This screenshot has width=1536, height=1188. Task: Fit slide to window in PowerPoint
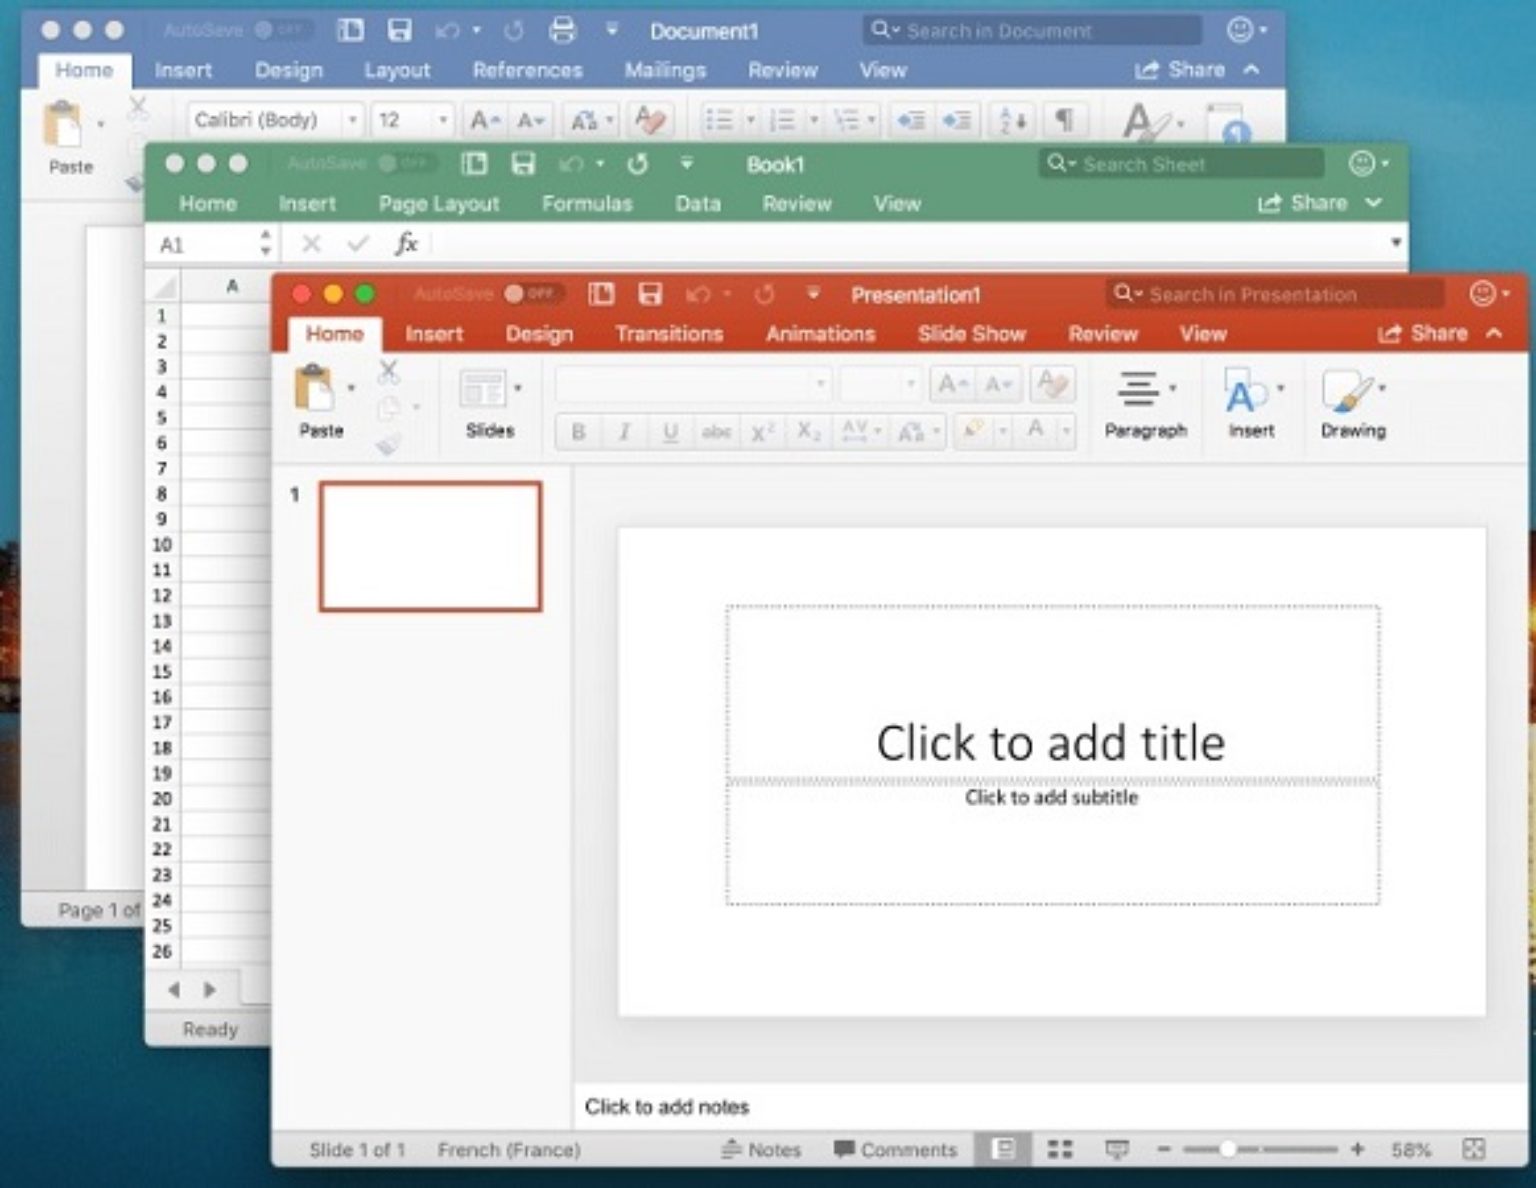(x=1473, y=1150)
